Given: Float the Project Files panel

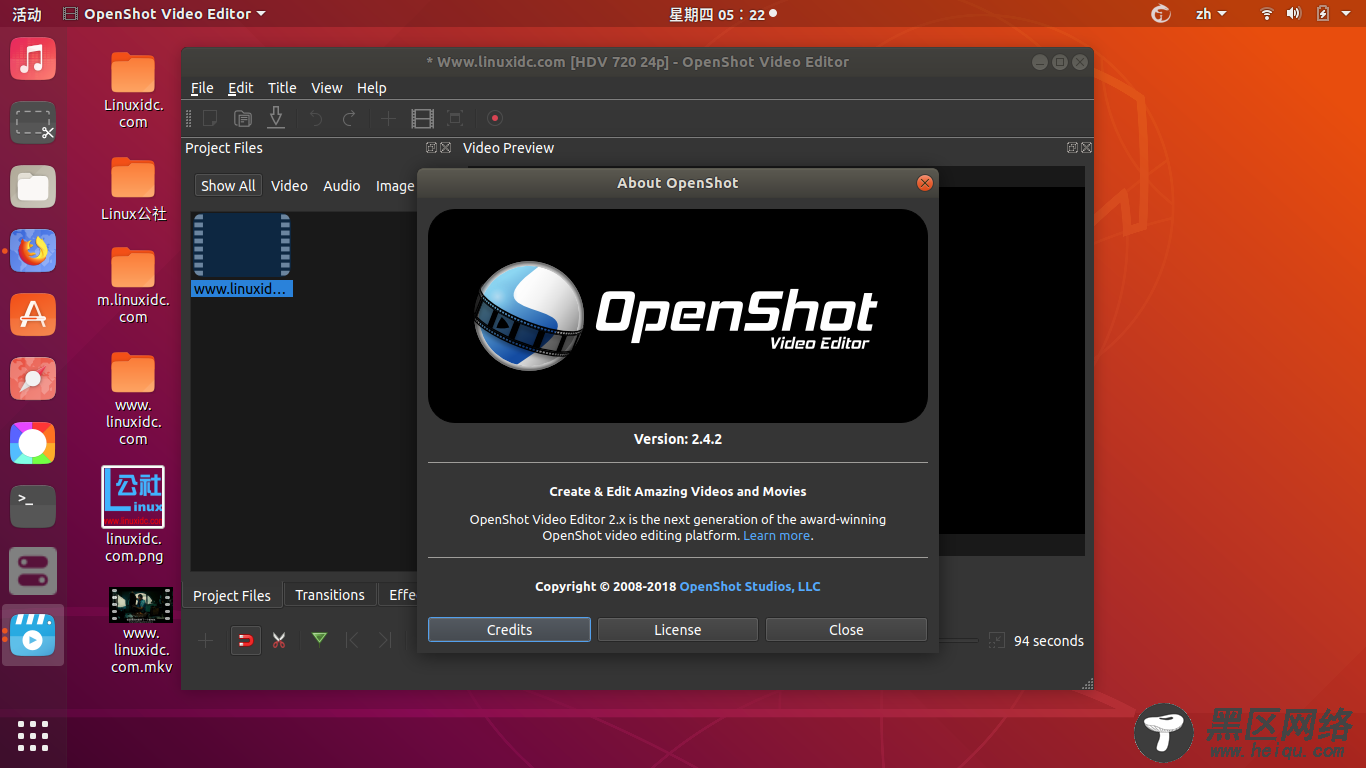Looking at the screenshot, I should pyautogui.click(x=431, y=147).
